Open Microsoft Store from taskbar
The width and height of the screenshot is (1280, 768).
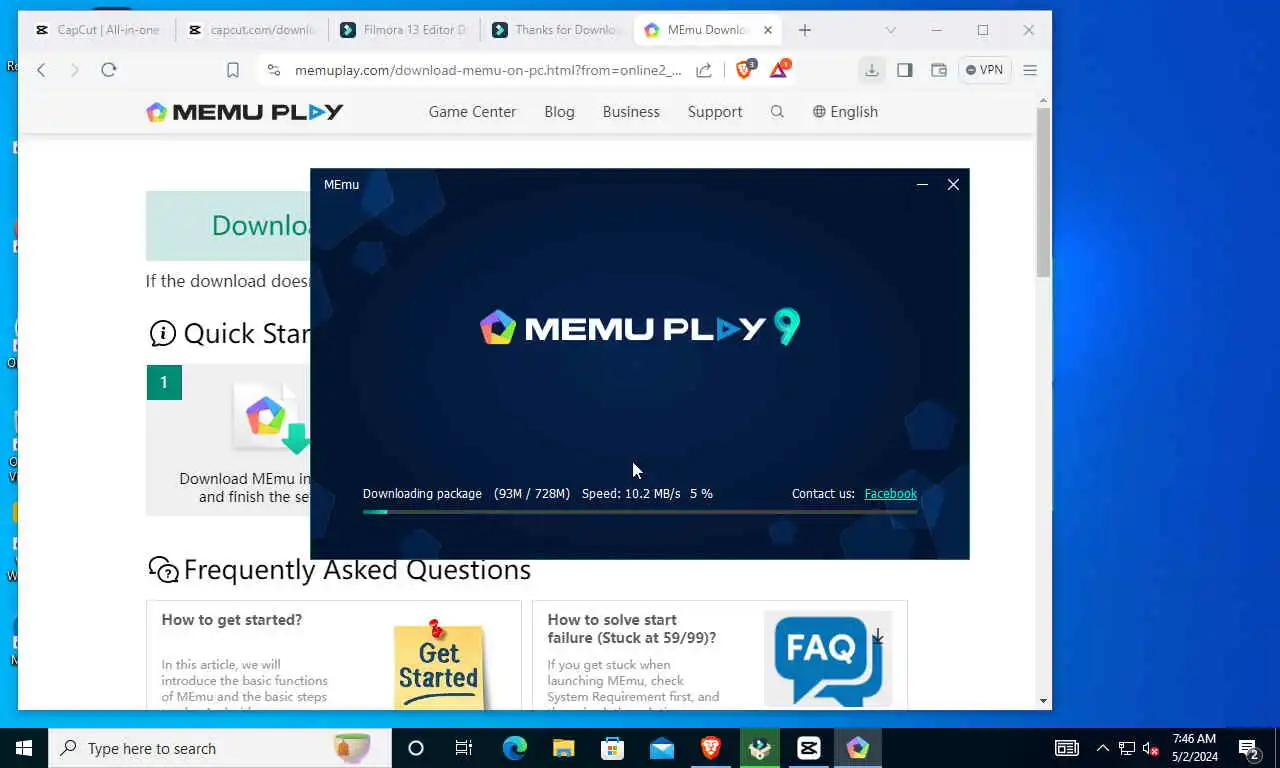pos(612,748)
